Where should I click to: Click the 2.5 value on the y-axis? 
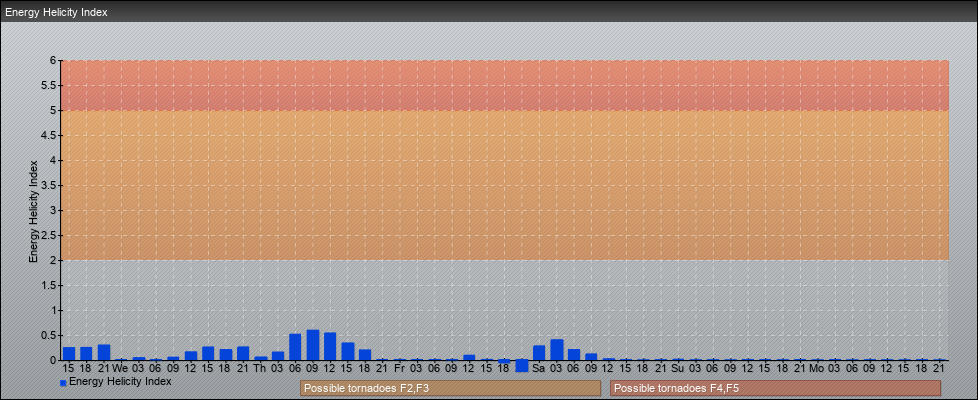click(49, 235)
